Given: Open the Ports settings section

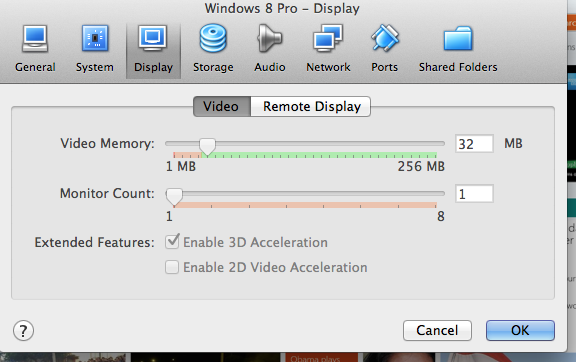Looking at the screenshot, I should [x=384, y=49].
